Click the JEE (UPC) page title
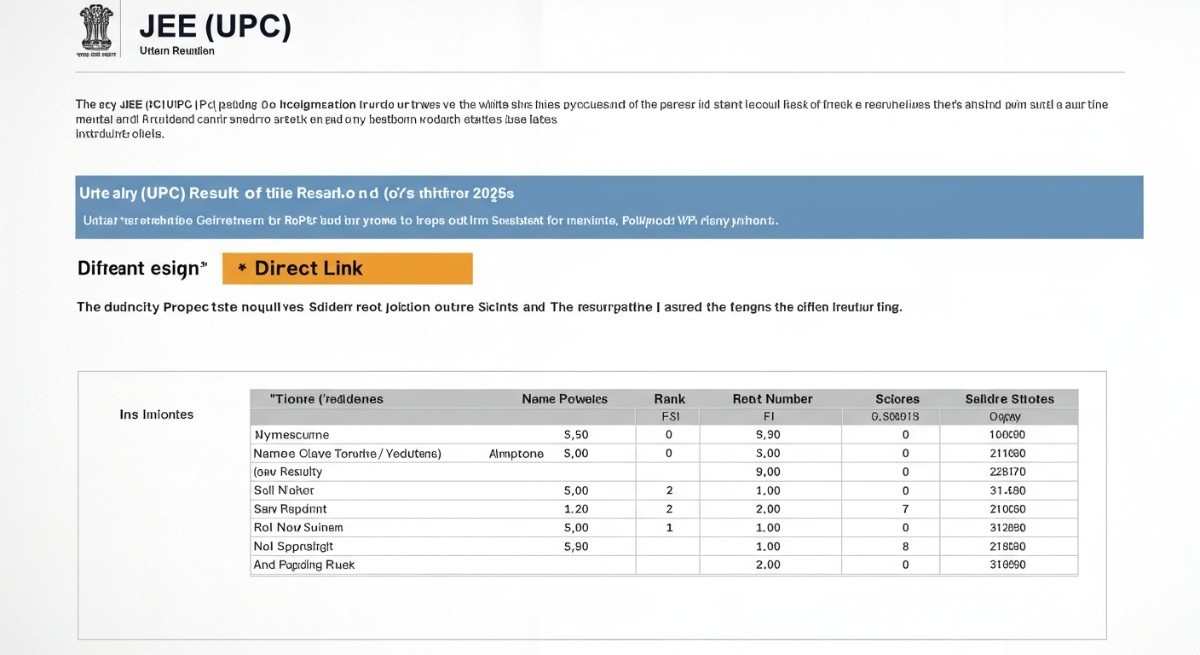 (x=215, y=26)
